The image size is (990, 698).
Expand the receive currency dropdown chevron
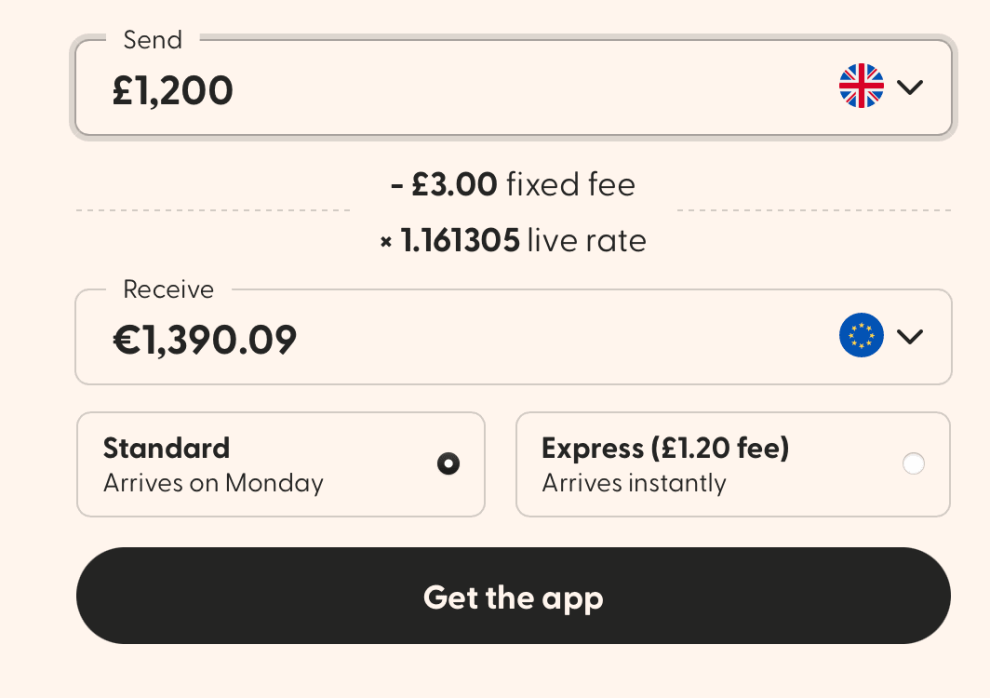tap(910, 336)
